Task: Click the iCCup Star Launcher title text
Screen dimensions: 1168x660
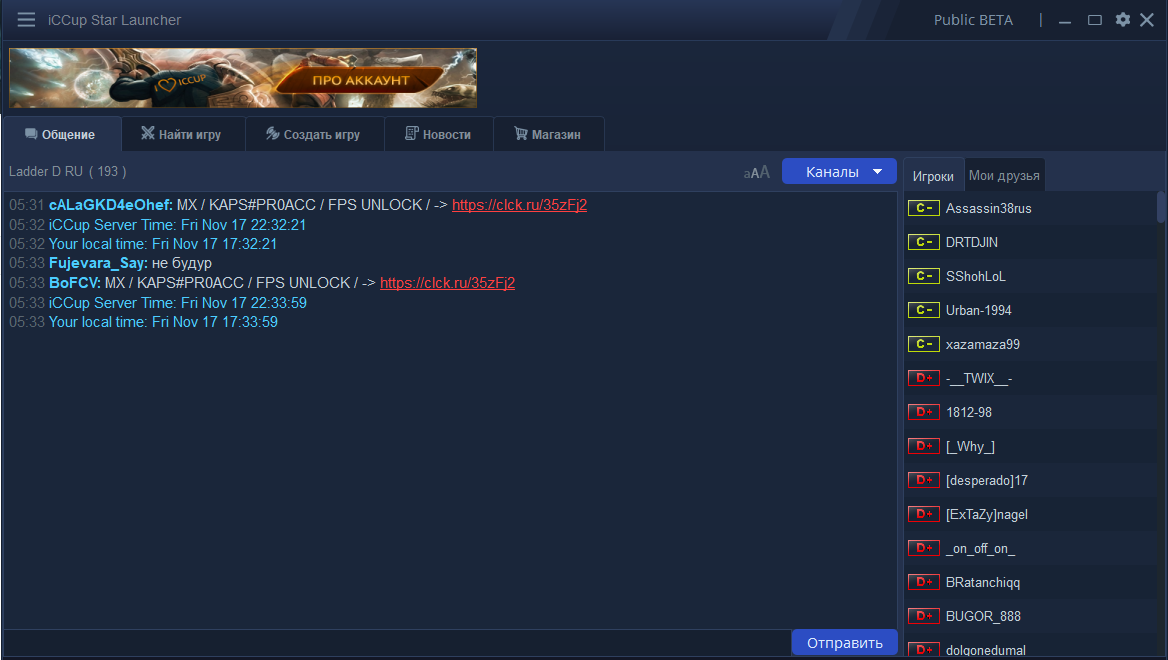Action: pyautogui.click(x=114, y=20)
